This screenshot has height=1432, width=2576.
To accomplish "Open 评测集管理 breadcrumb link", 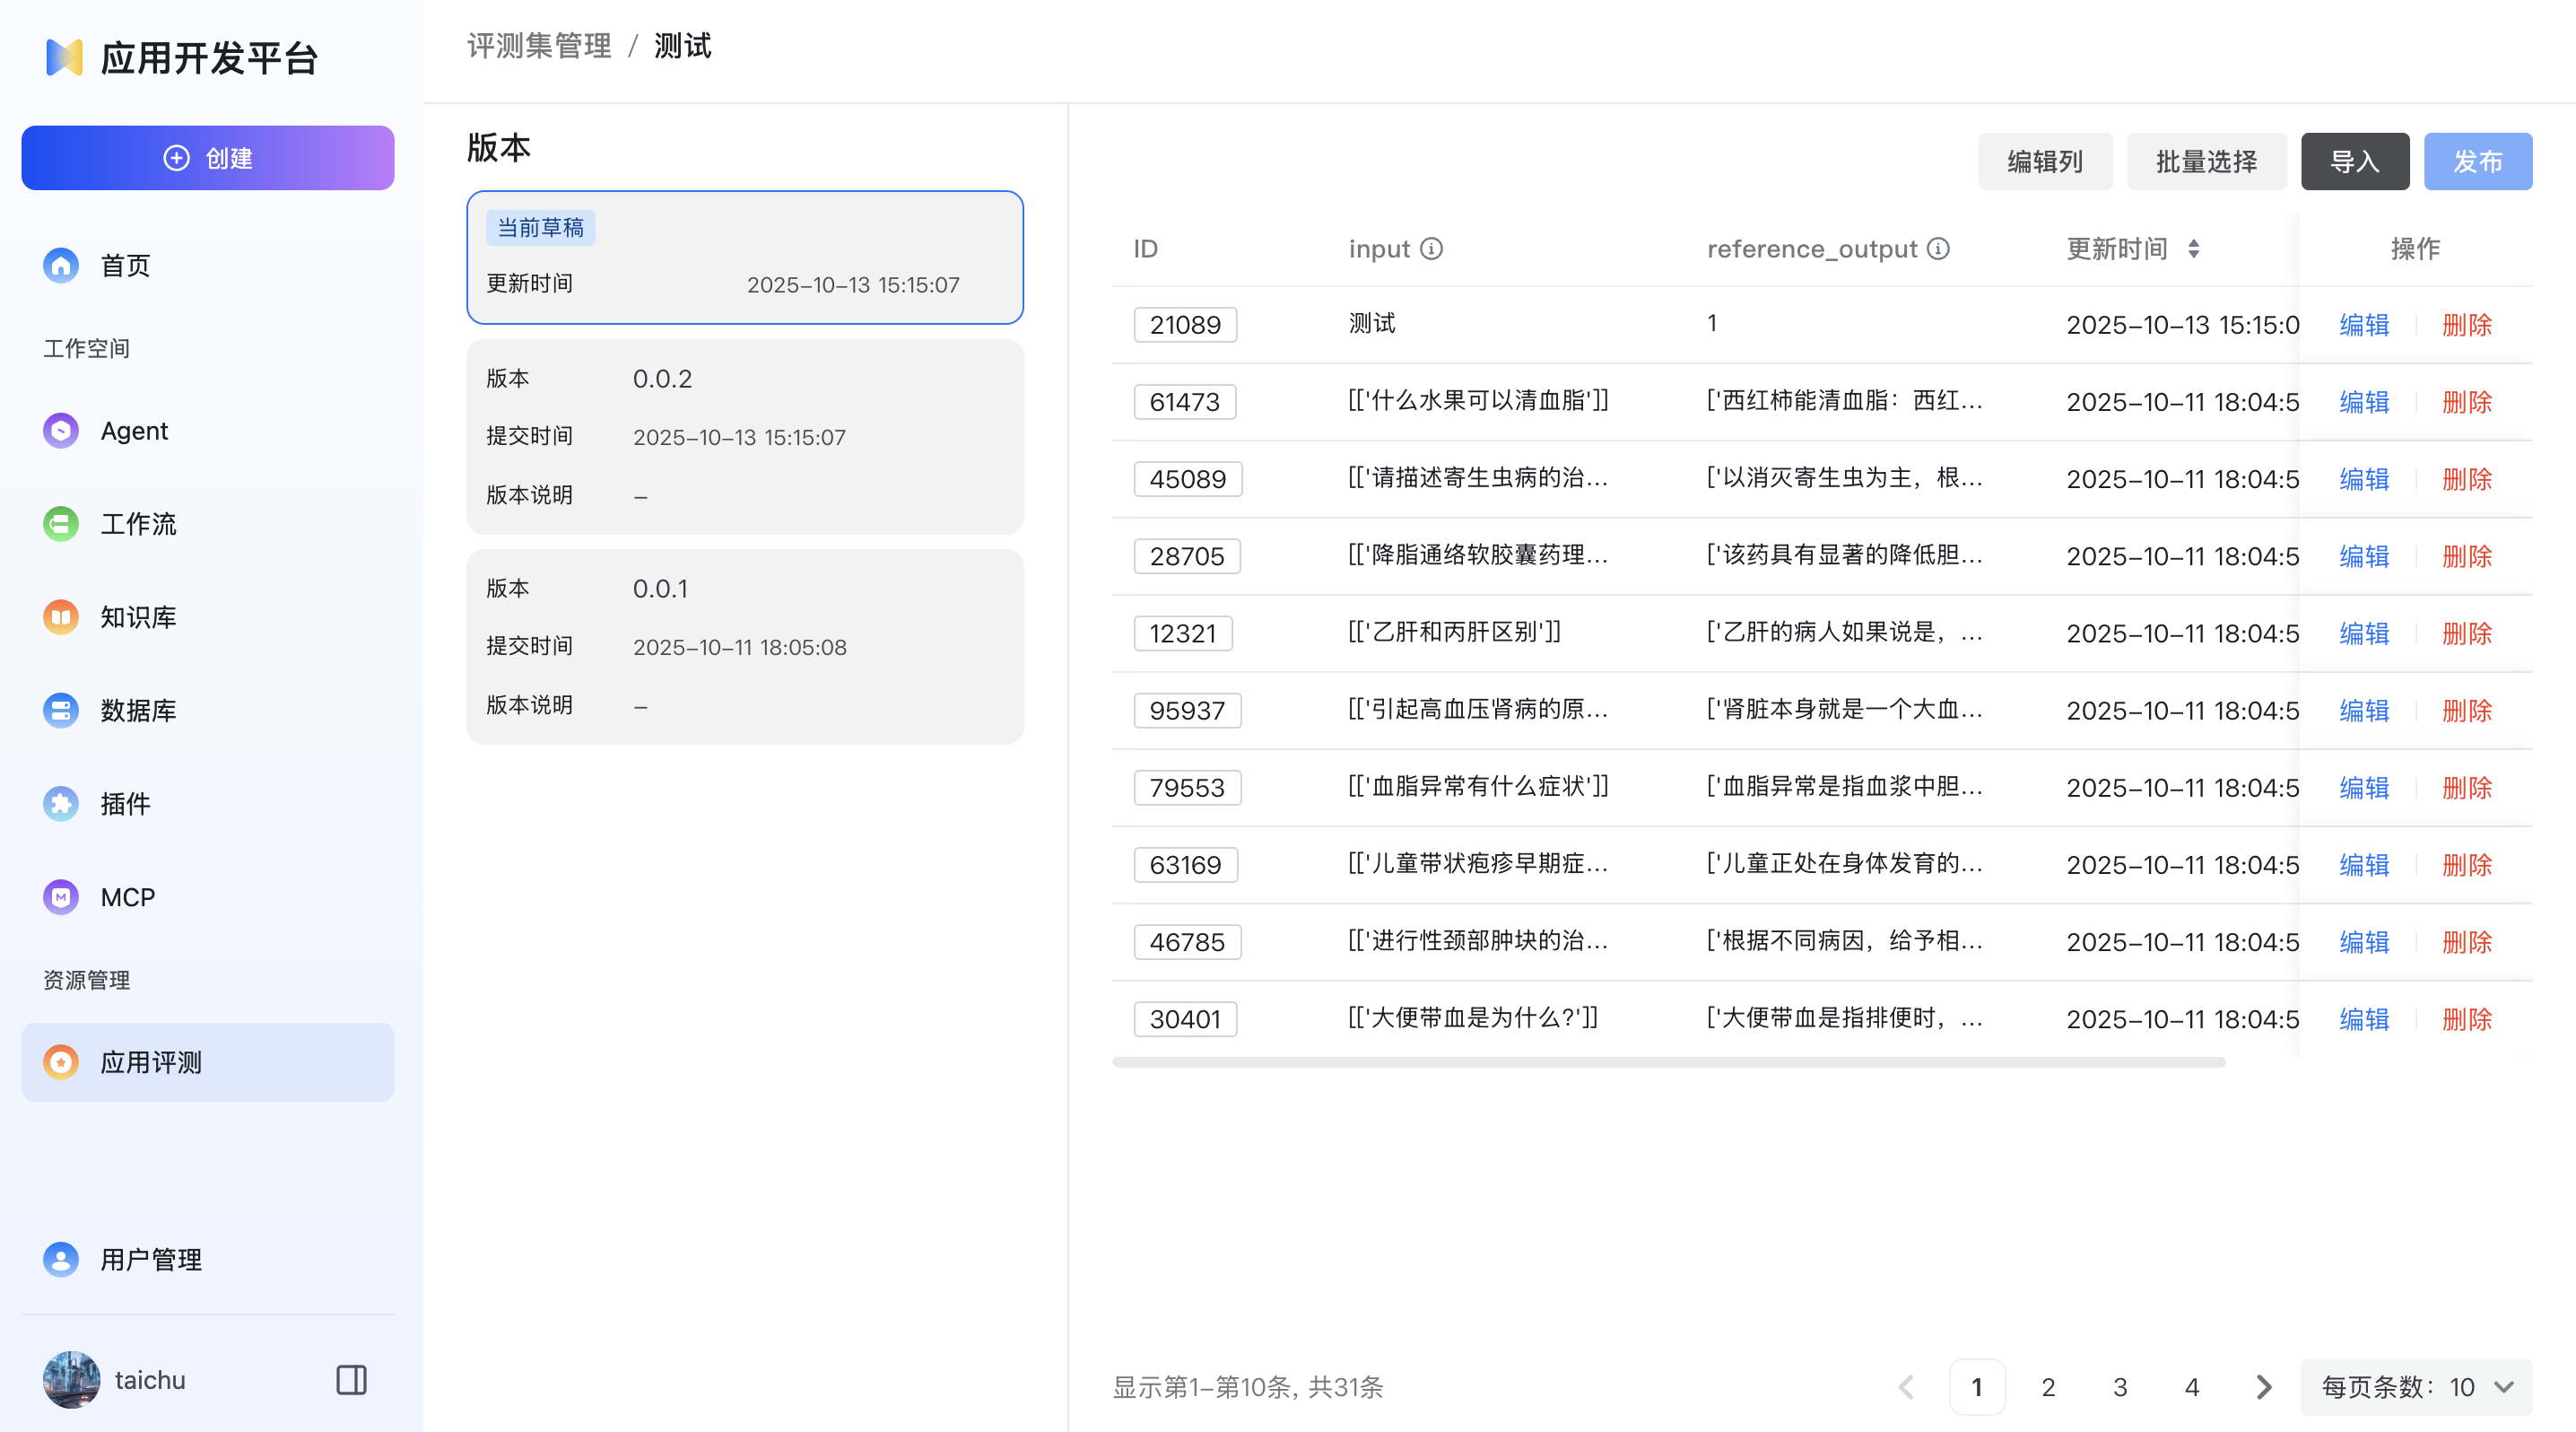I will pyautogui.click(x=538, y=45).
